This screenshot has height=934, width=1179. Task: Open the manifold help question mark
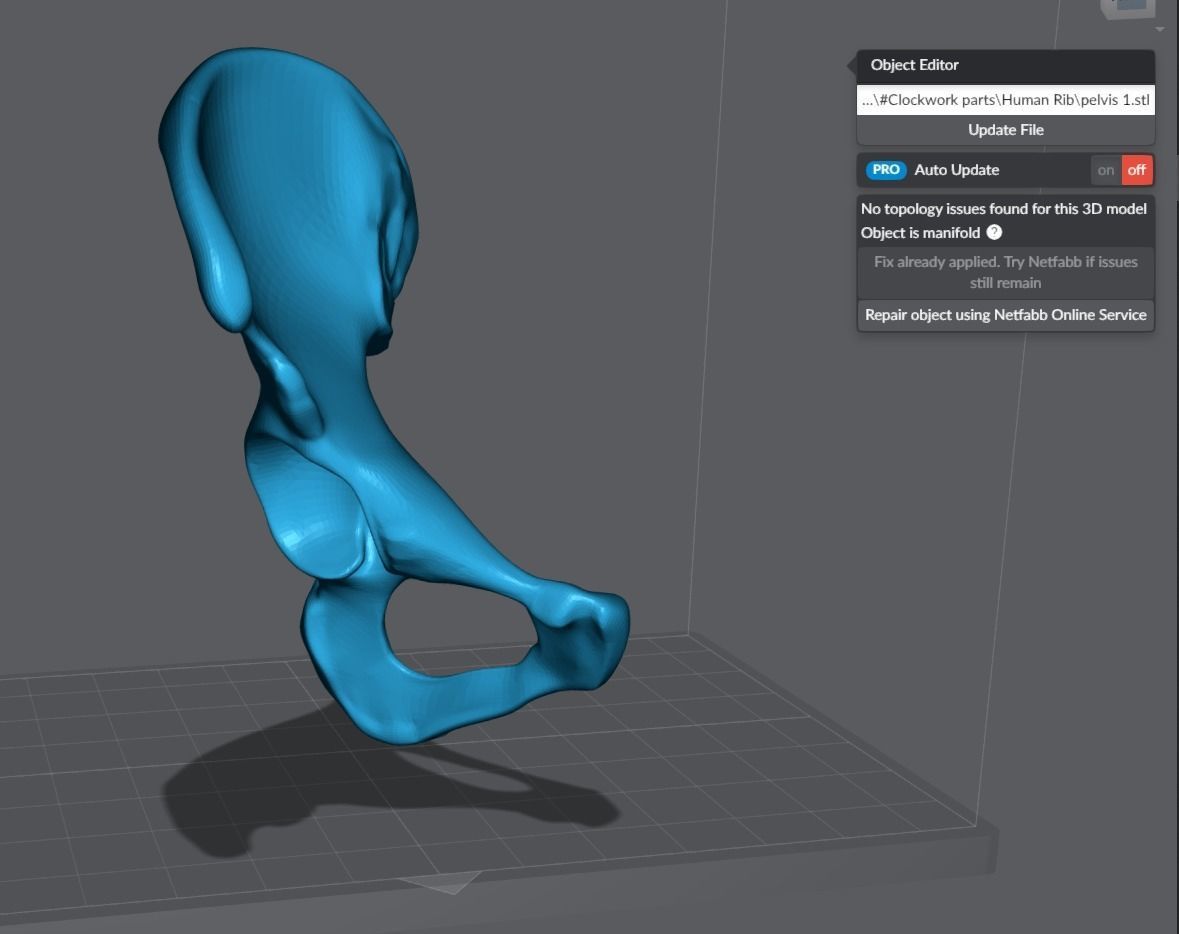click(994, 232)
